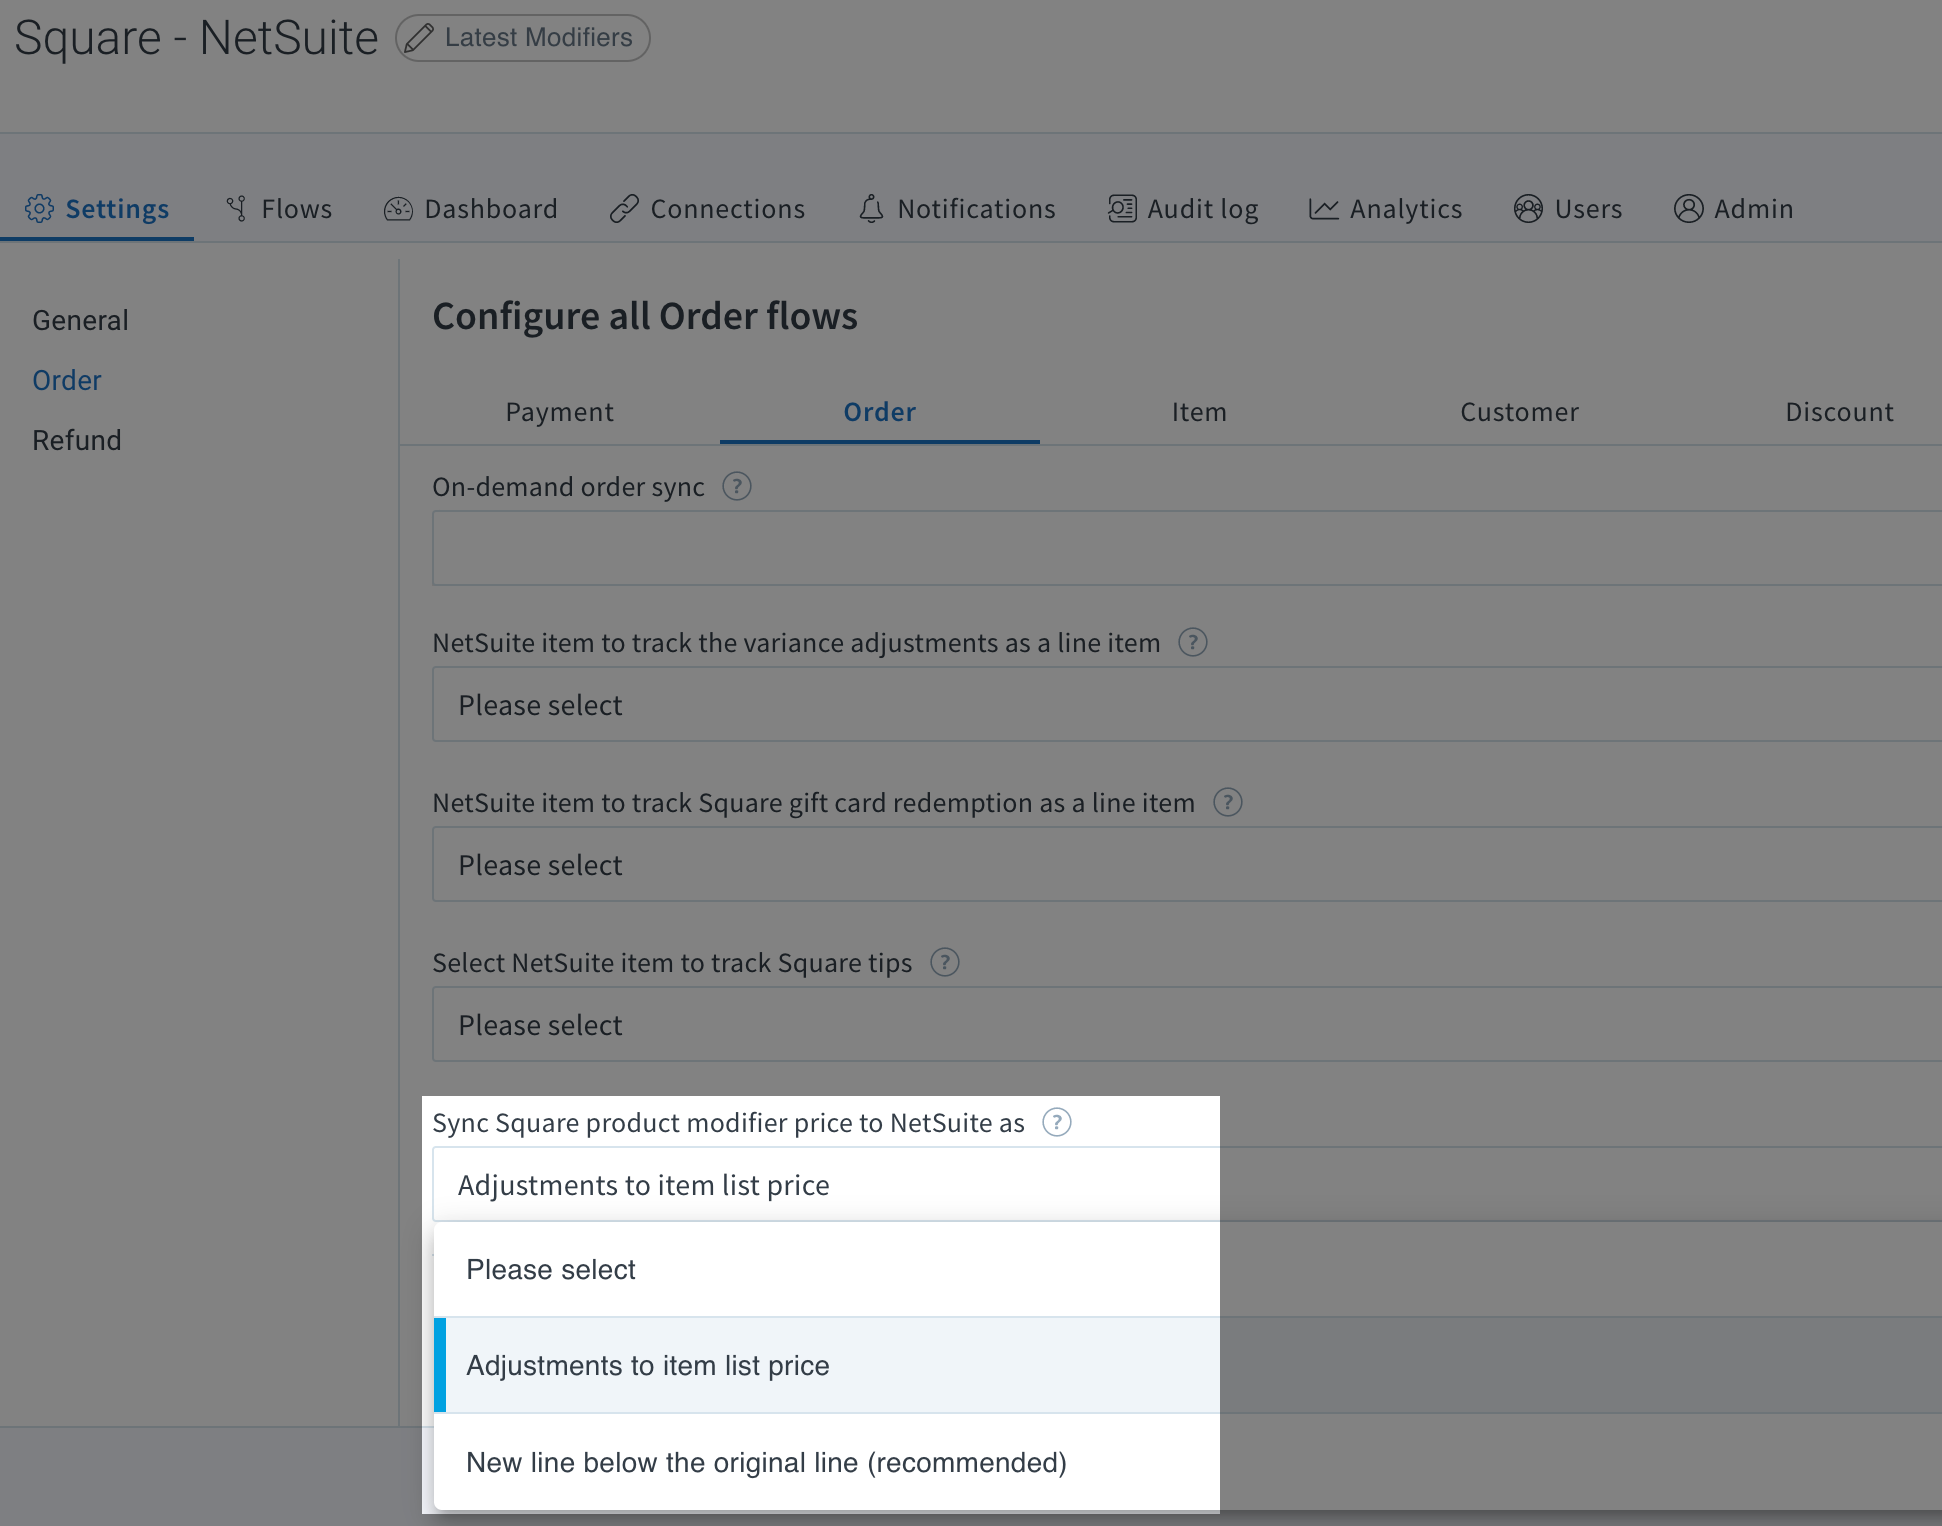Select General in the sidebar
1942x1526 pixels.
pyautogui.click(x=81, y=320)
